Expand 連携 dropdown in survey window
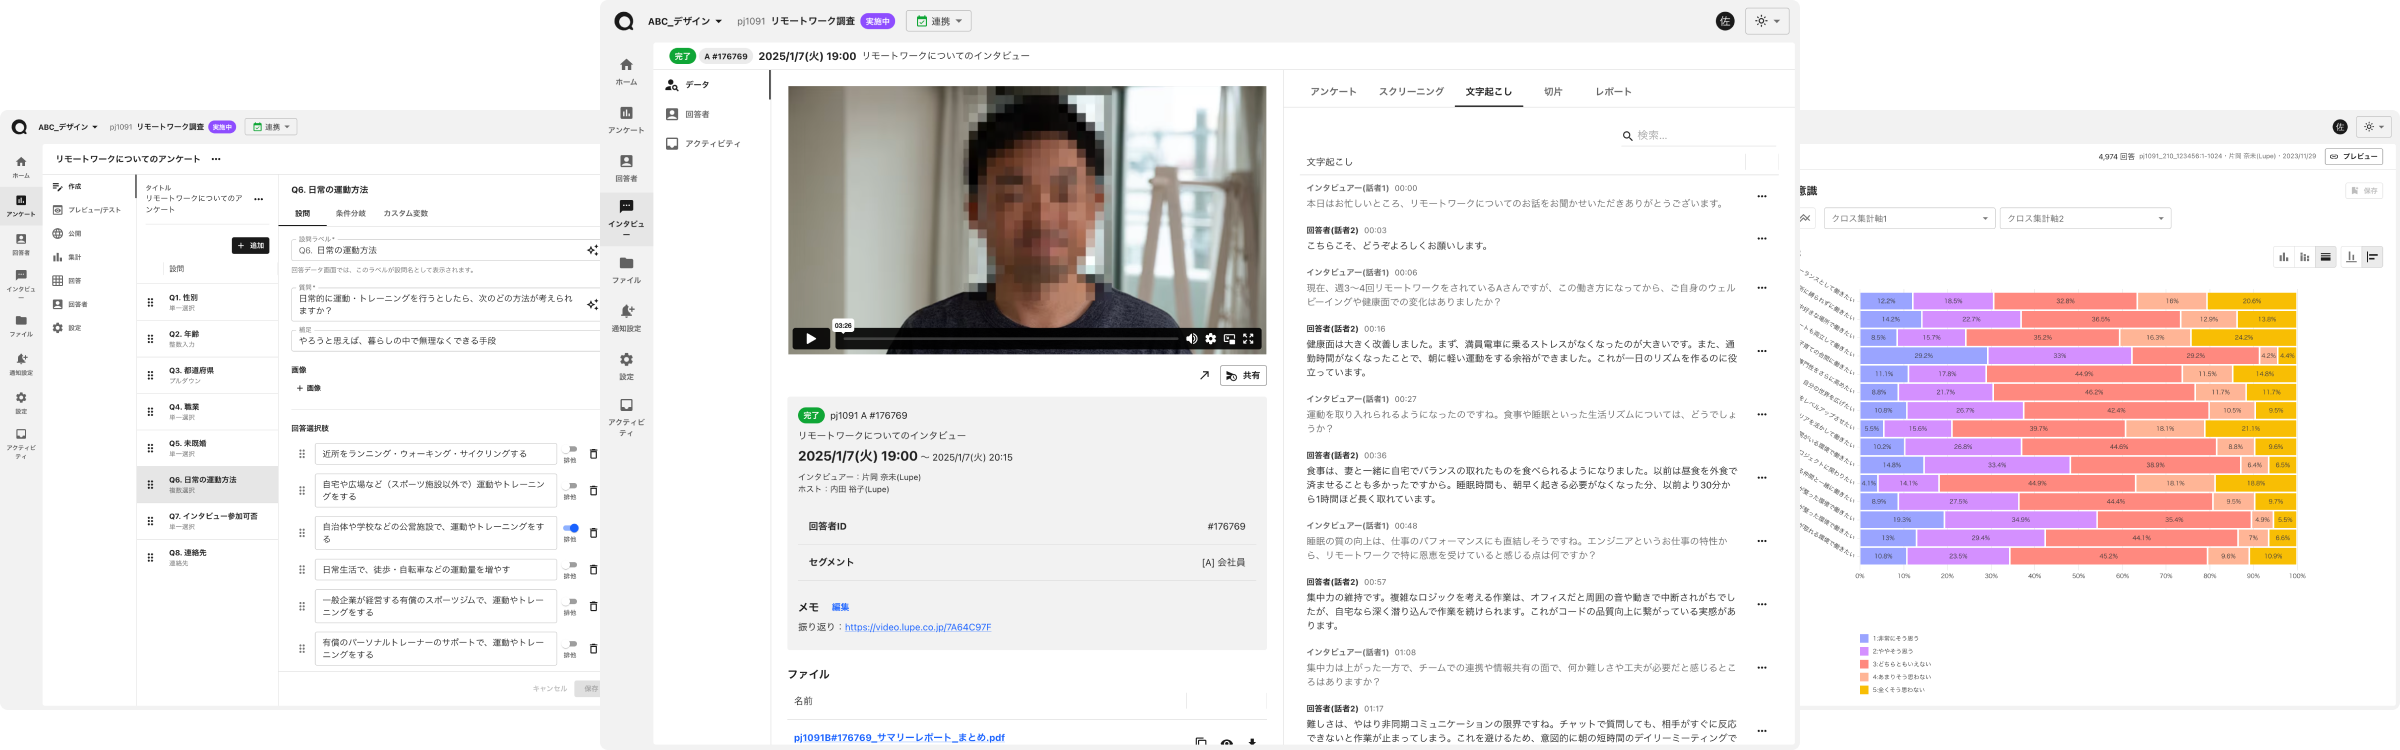Screen dimensions: 2400x750 coord(271,127)
